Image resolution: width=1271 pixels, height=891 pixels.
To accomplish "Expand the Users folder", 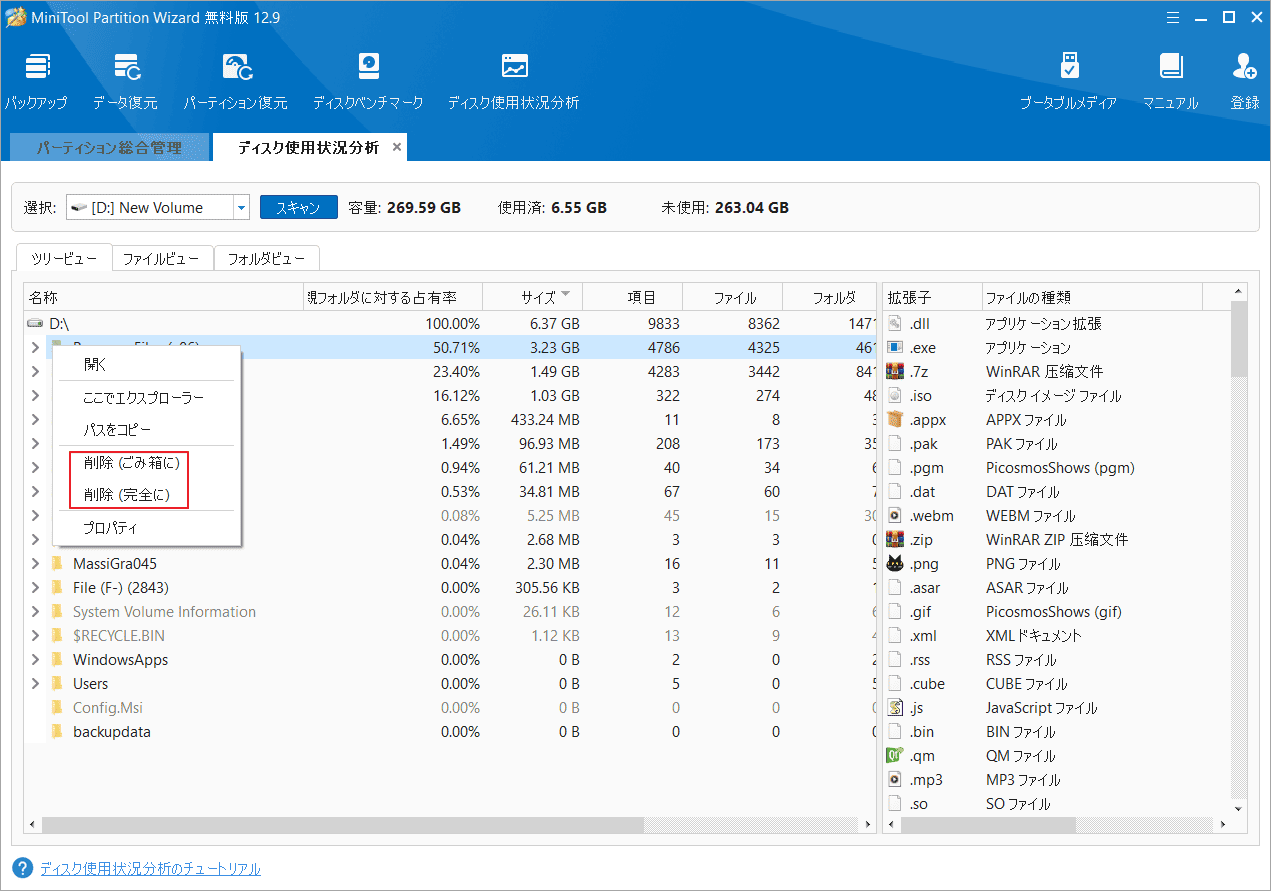I will (x=34, y=683).
